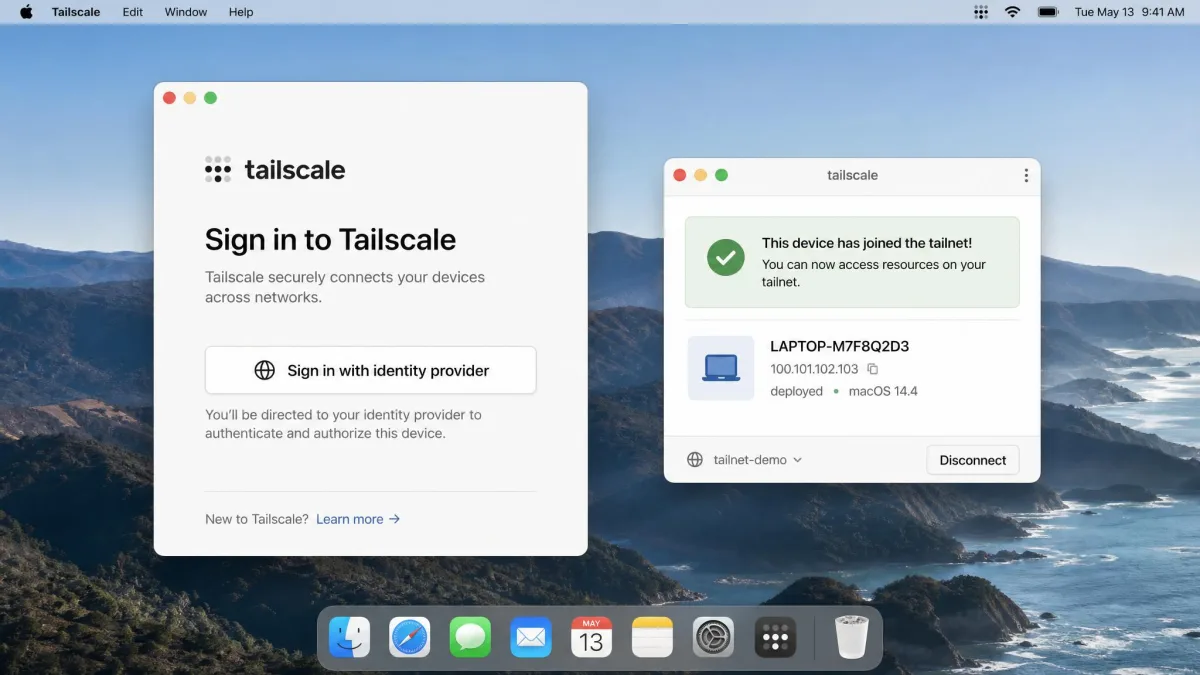Disconnect from the tailnet

coord(973,460)
